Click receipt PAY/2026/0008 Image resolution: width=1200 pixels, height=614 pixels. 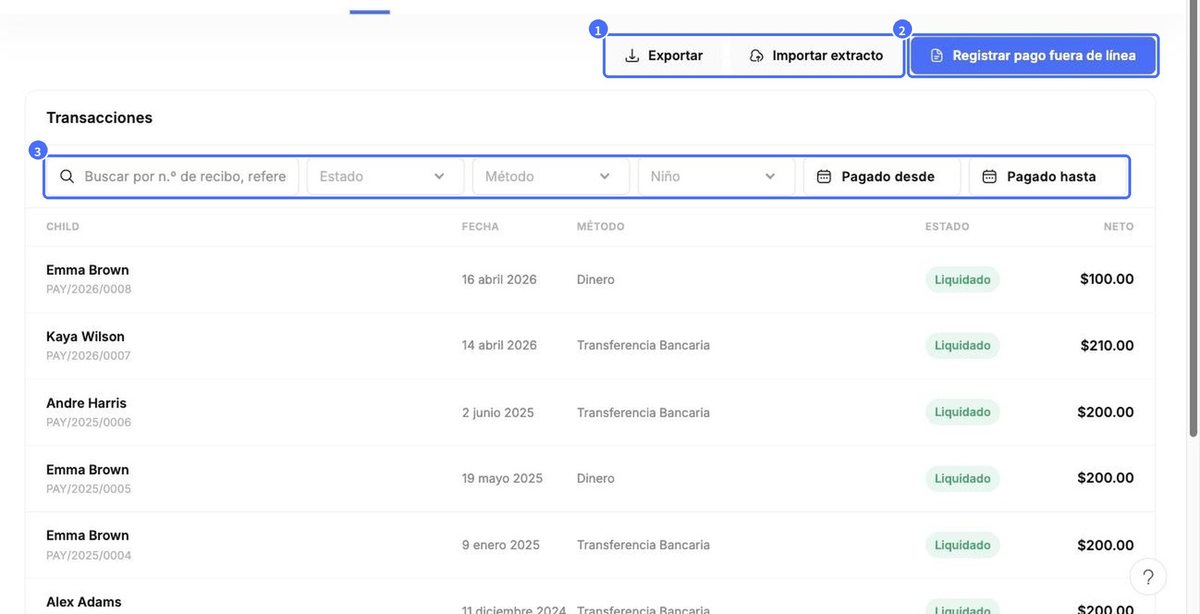(89, 289)
